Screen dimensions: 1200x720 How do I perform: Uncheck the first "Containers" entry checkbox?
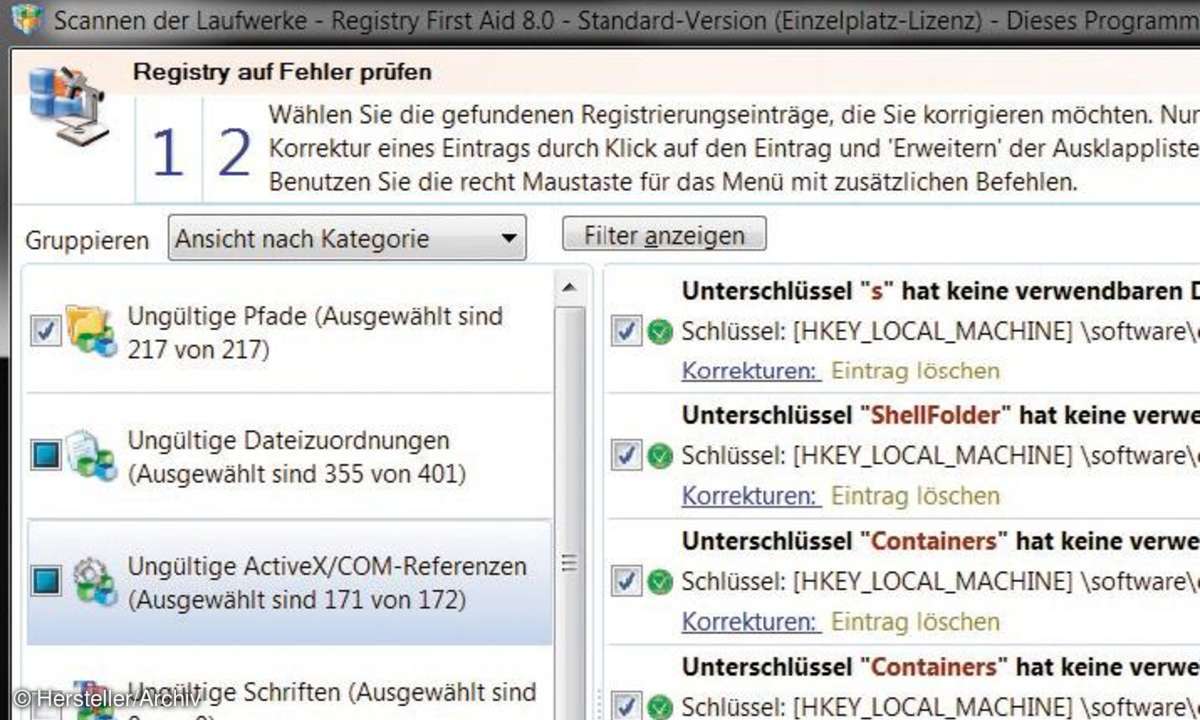click(625, 580)
